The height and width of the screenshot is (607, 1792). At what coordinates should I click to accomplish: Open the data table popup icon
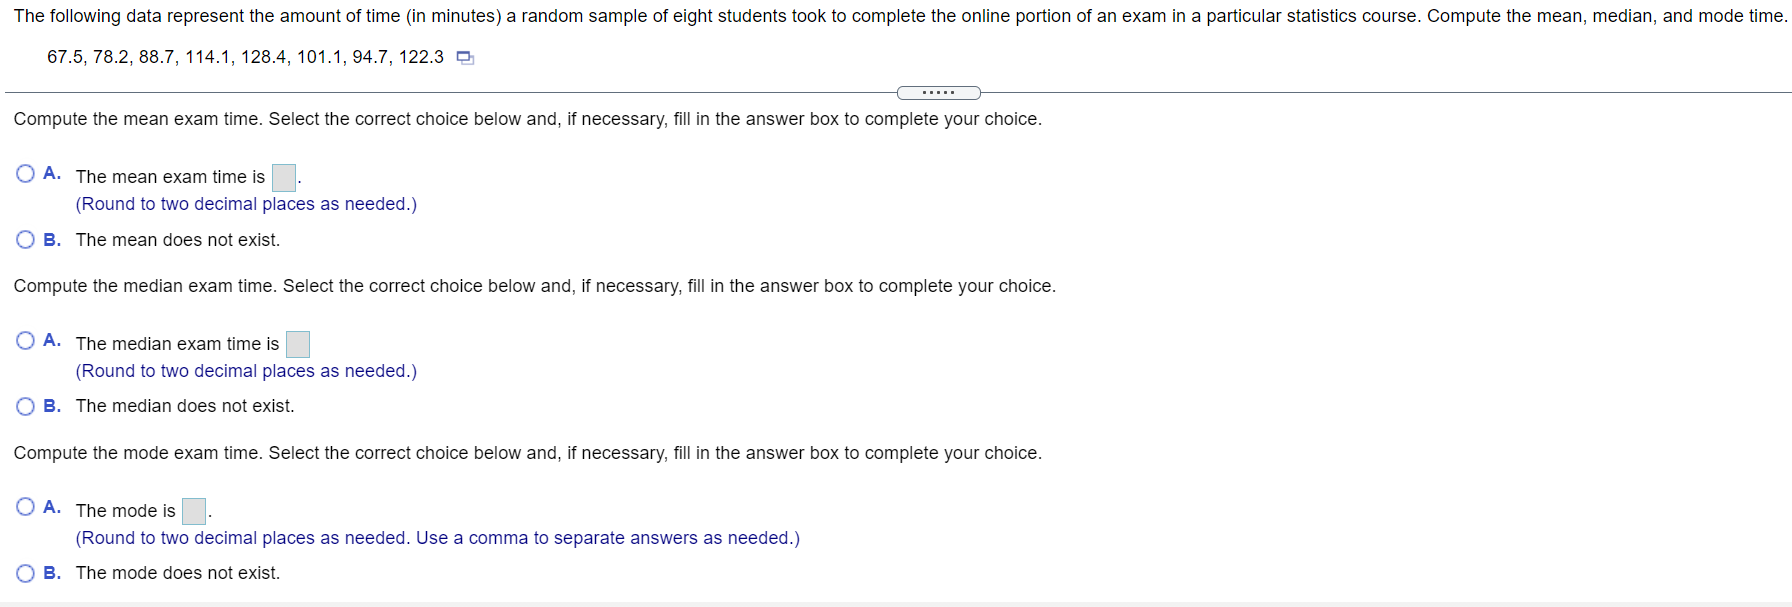pos(465,58)
